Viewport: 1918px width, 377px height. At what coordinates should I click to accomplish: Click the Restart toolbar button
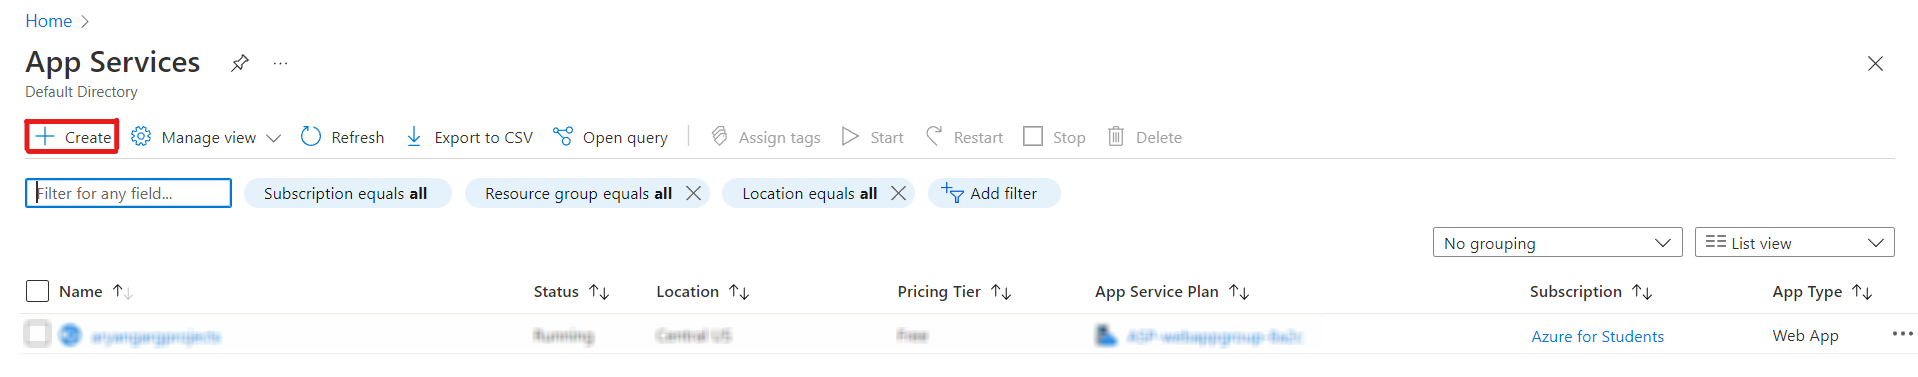(x=965, y=137)
